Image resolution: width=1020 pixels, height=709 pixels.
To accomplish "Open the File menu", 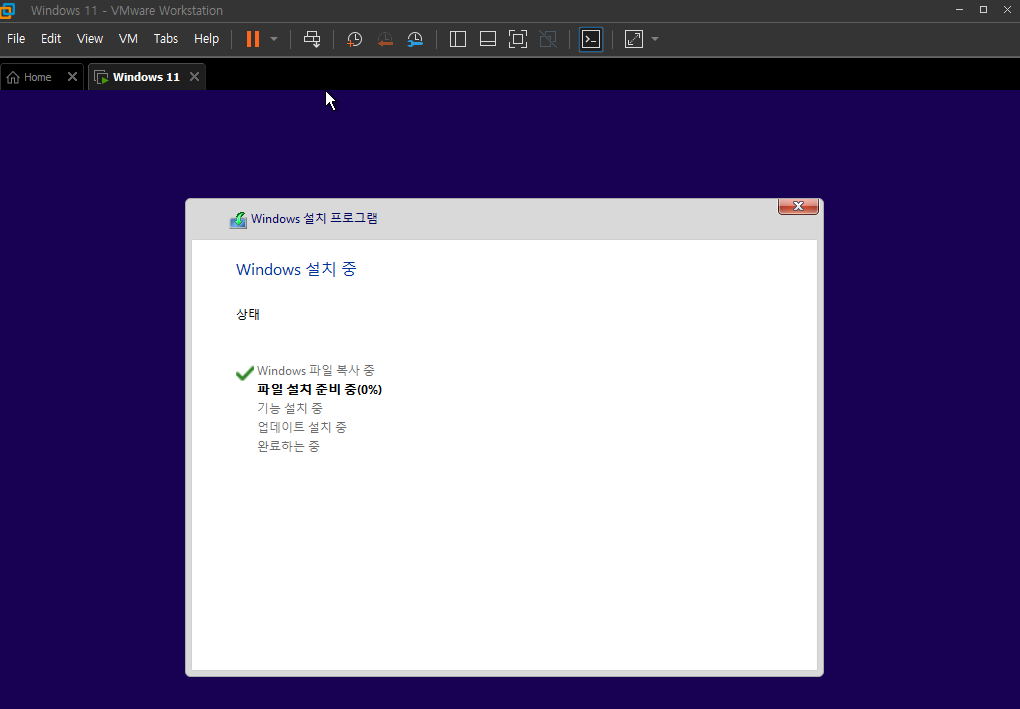I will 16,39.
